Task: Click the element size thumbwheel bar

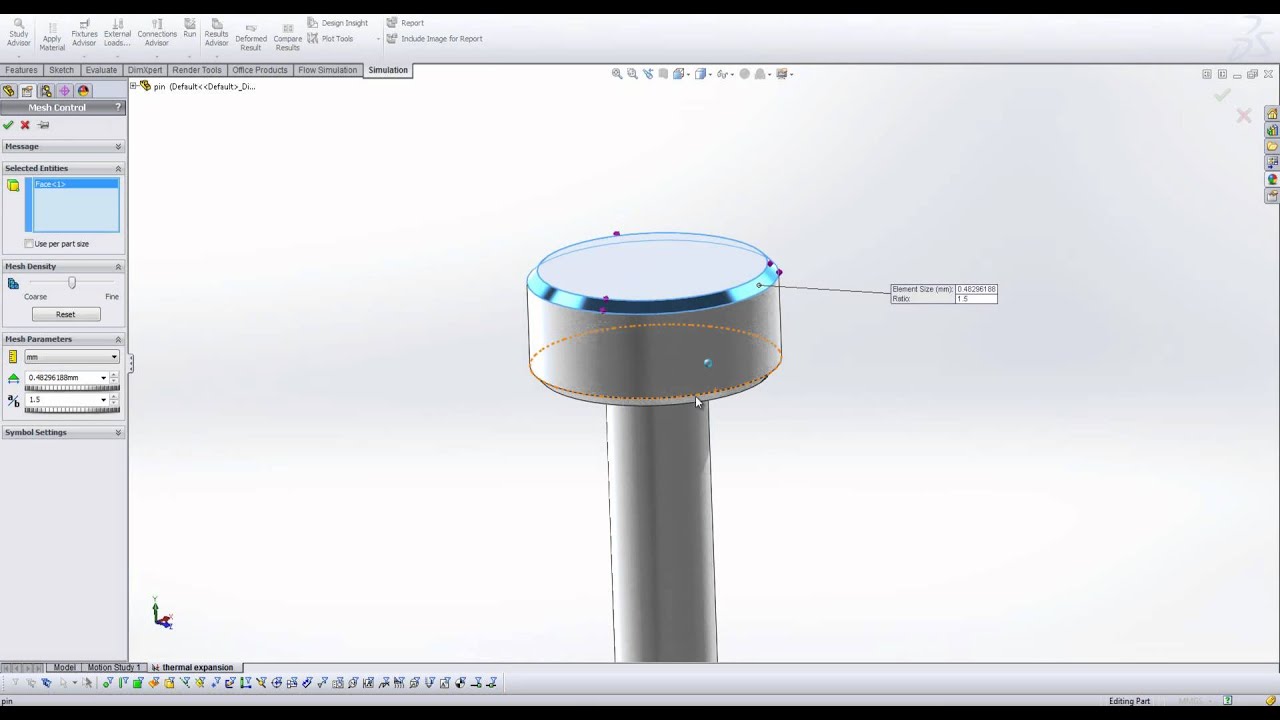Action: point(72,388)
